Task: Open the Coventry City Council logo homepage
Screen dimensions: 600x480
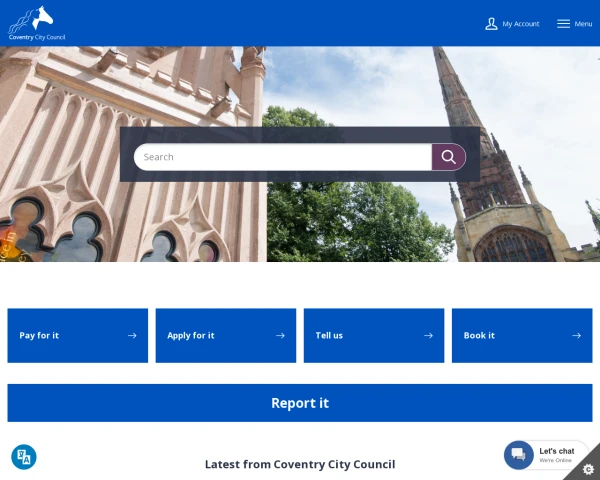Action: [37, 23]
